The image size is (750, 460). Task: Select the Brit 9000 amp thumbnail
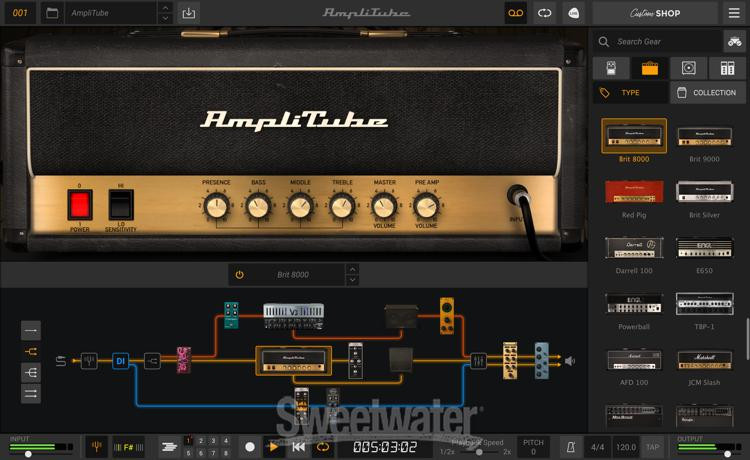(x=704, y=136)
